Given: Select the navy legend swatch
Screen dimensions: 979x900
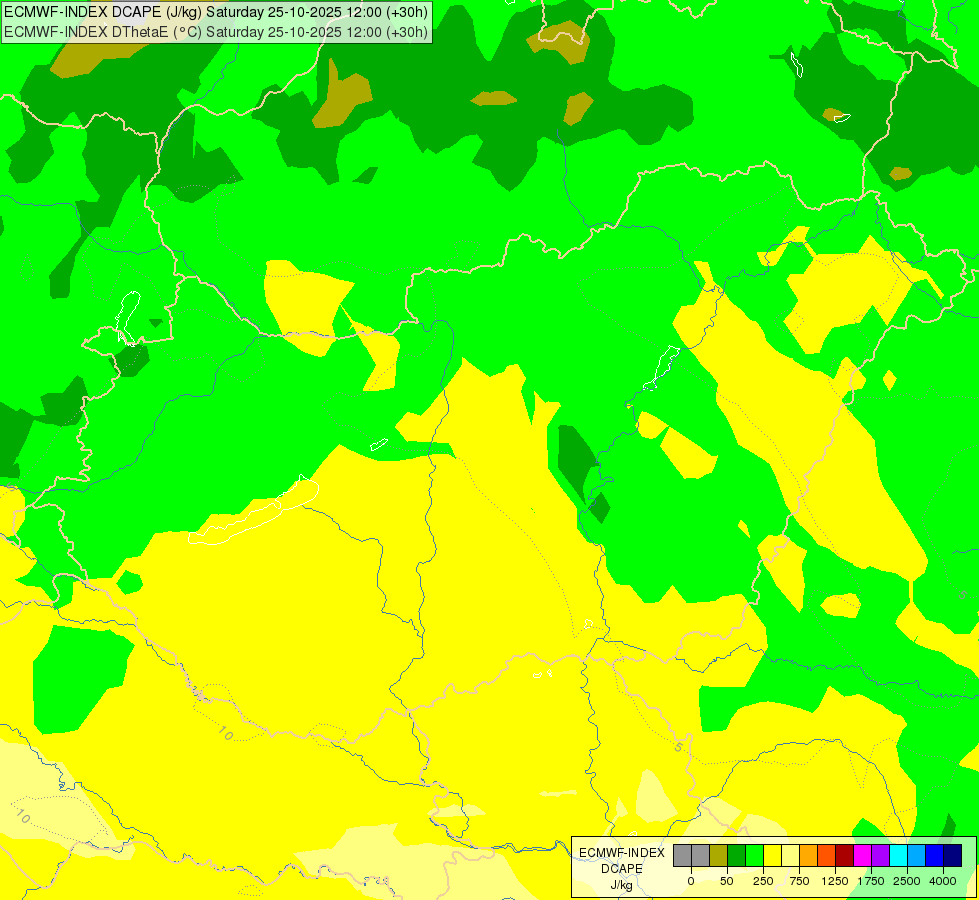Looking at the screenshot, I should click(952, 856).
